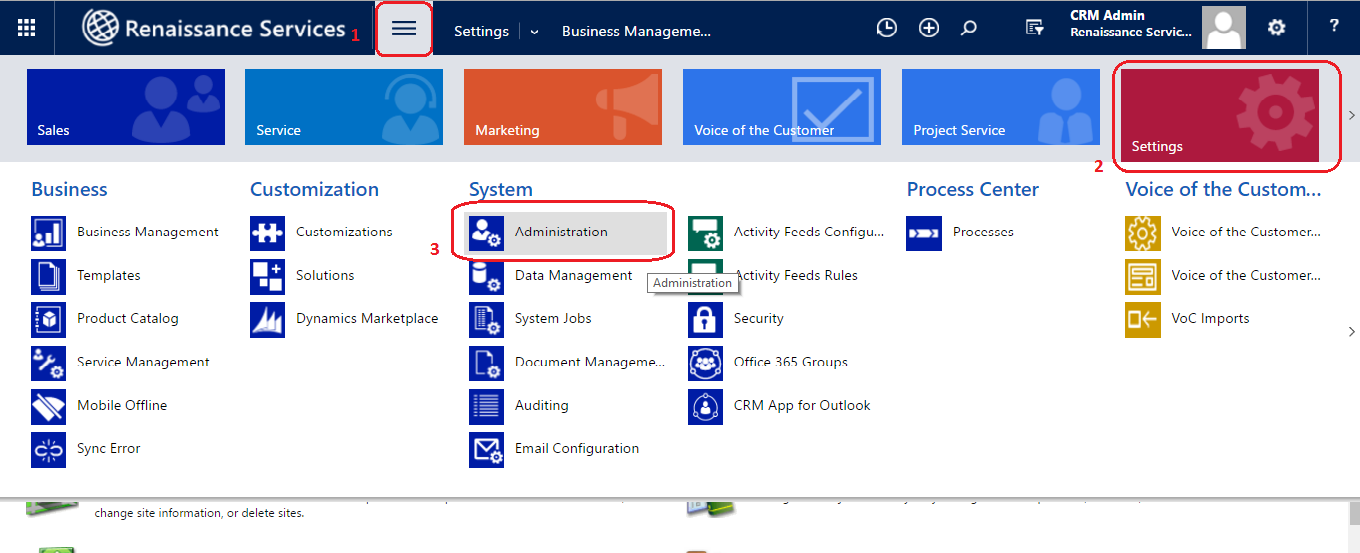Image resolution: width=1360 pixels, height=553 pixels.
Task: Open recently viewed items clock icon
Action: tap(886, 28)
